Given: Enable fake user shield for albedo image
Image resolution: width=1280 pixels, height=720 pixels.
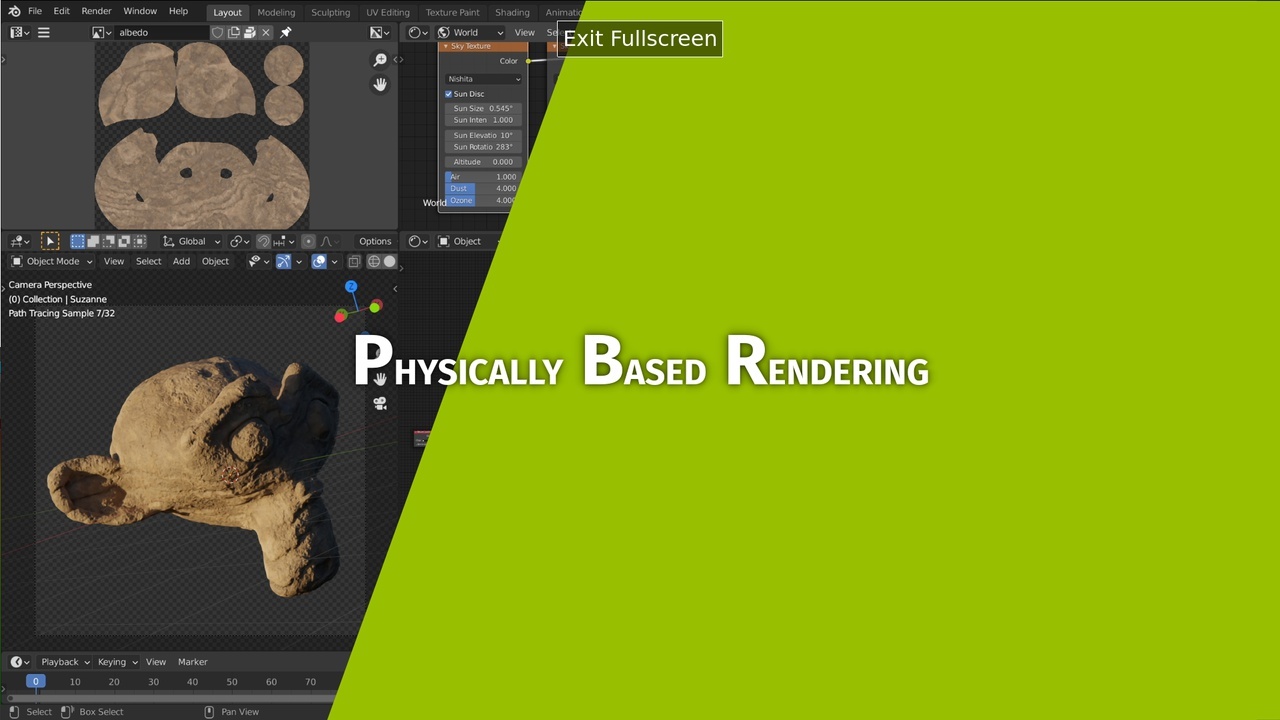Looking at the screenshot, I should 217,33.
